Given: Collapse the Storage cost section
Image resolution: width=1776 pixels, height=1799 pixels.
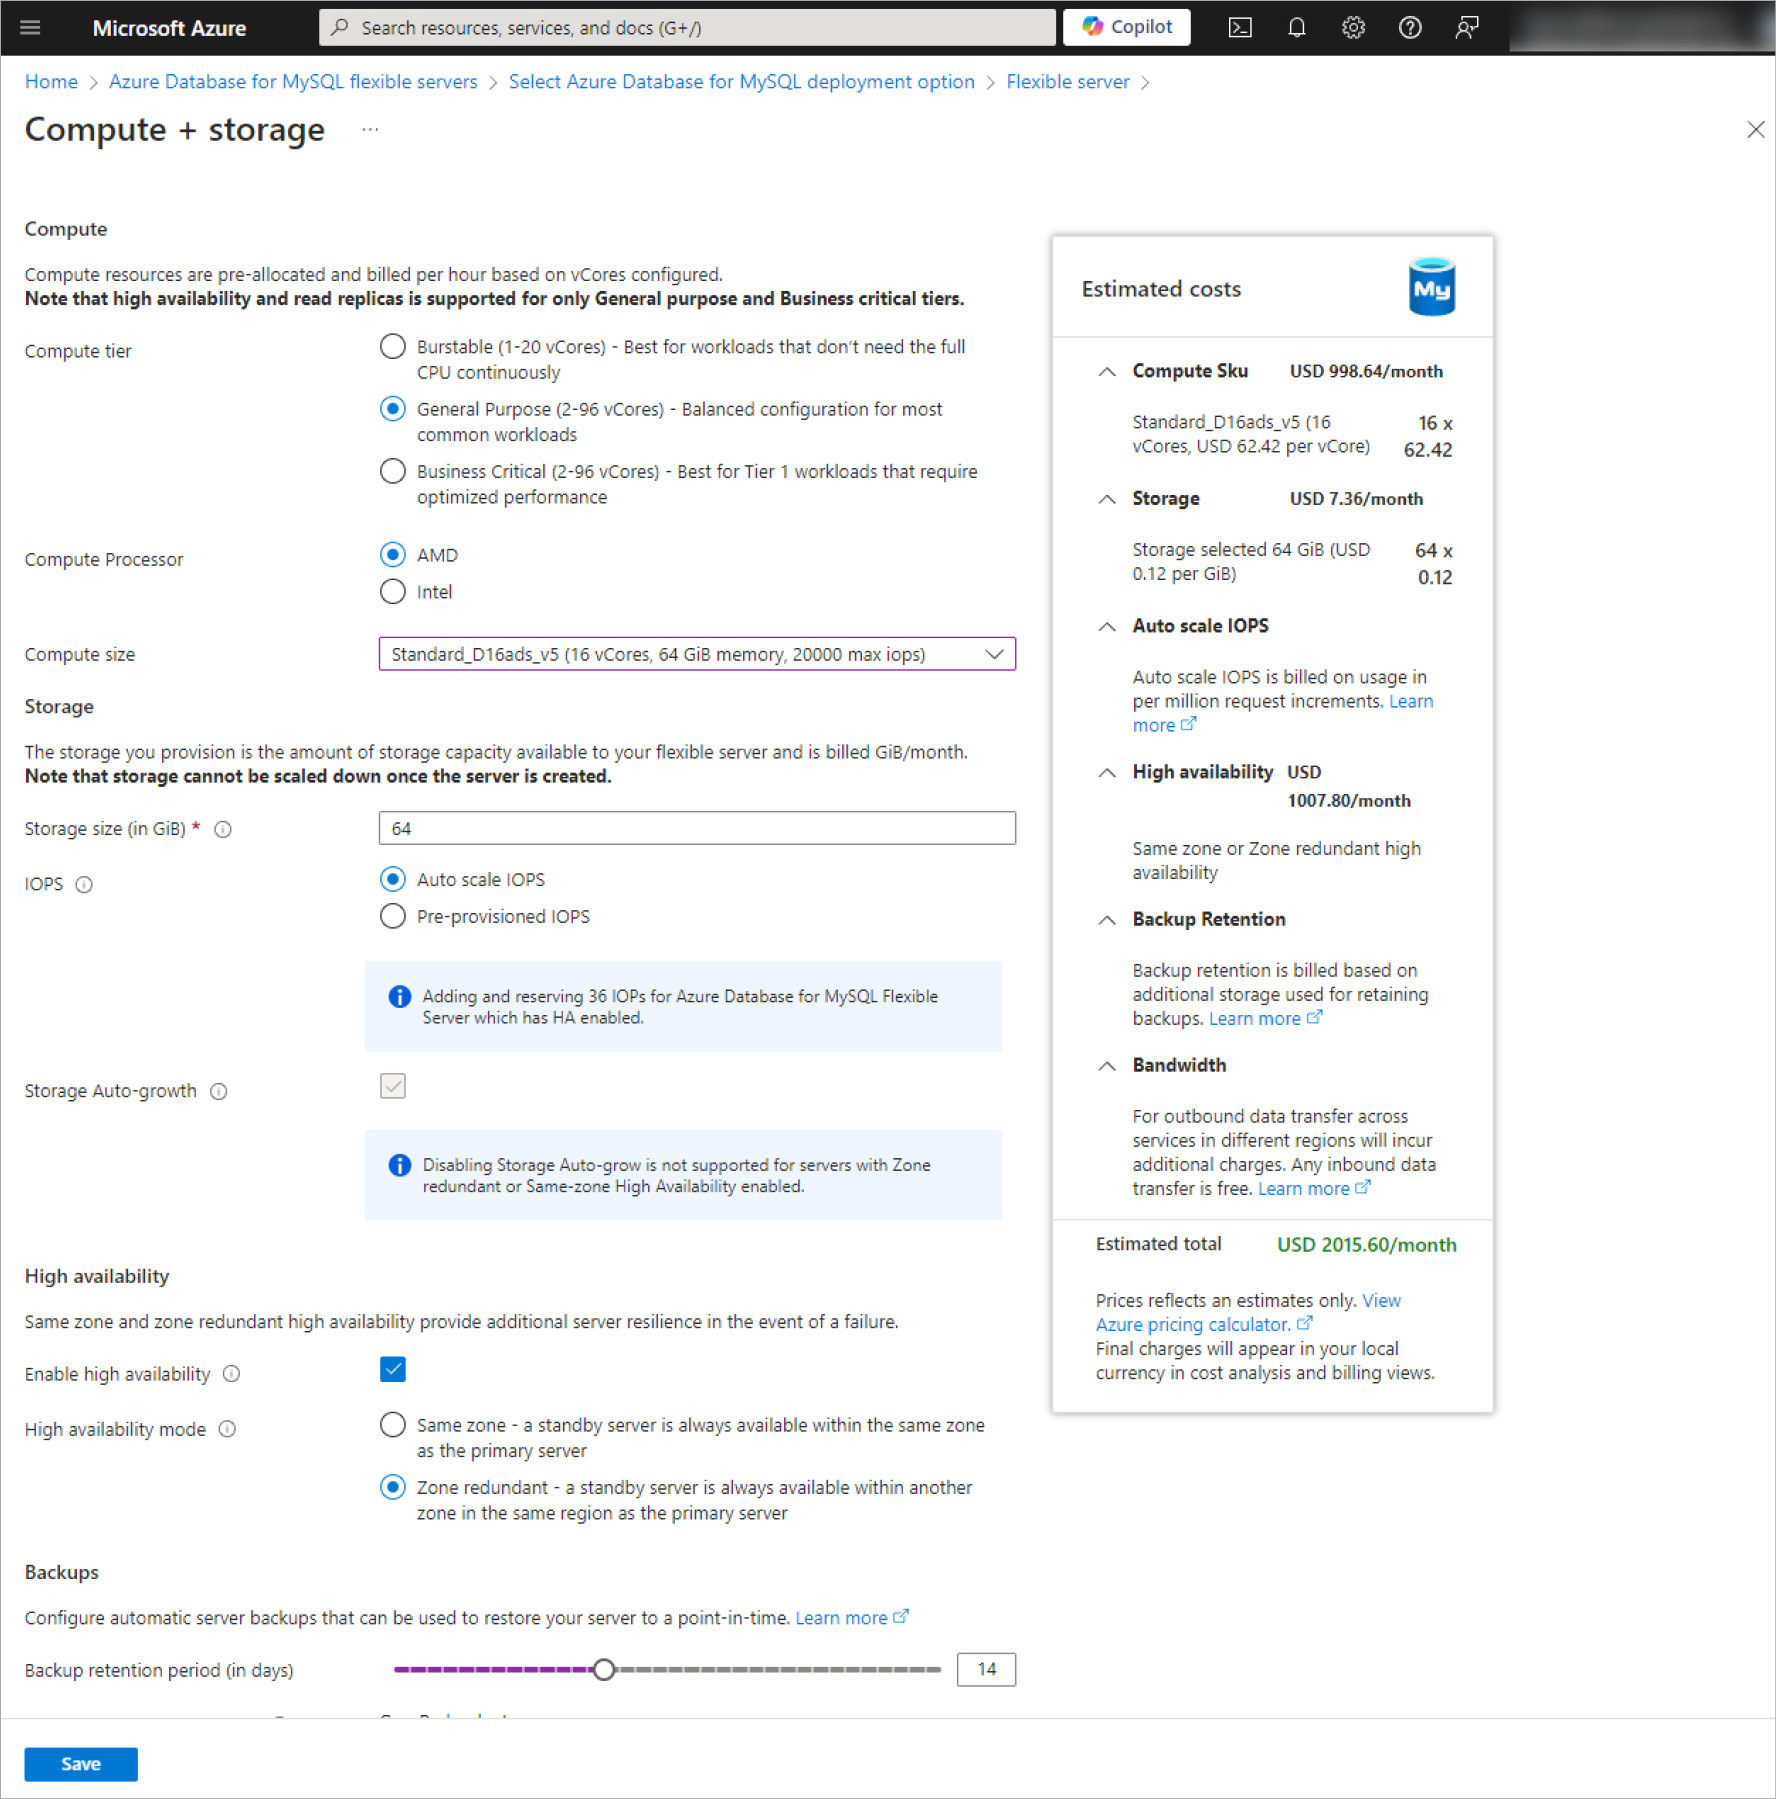Looking at the screenshot, I should (1107, 498).
